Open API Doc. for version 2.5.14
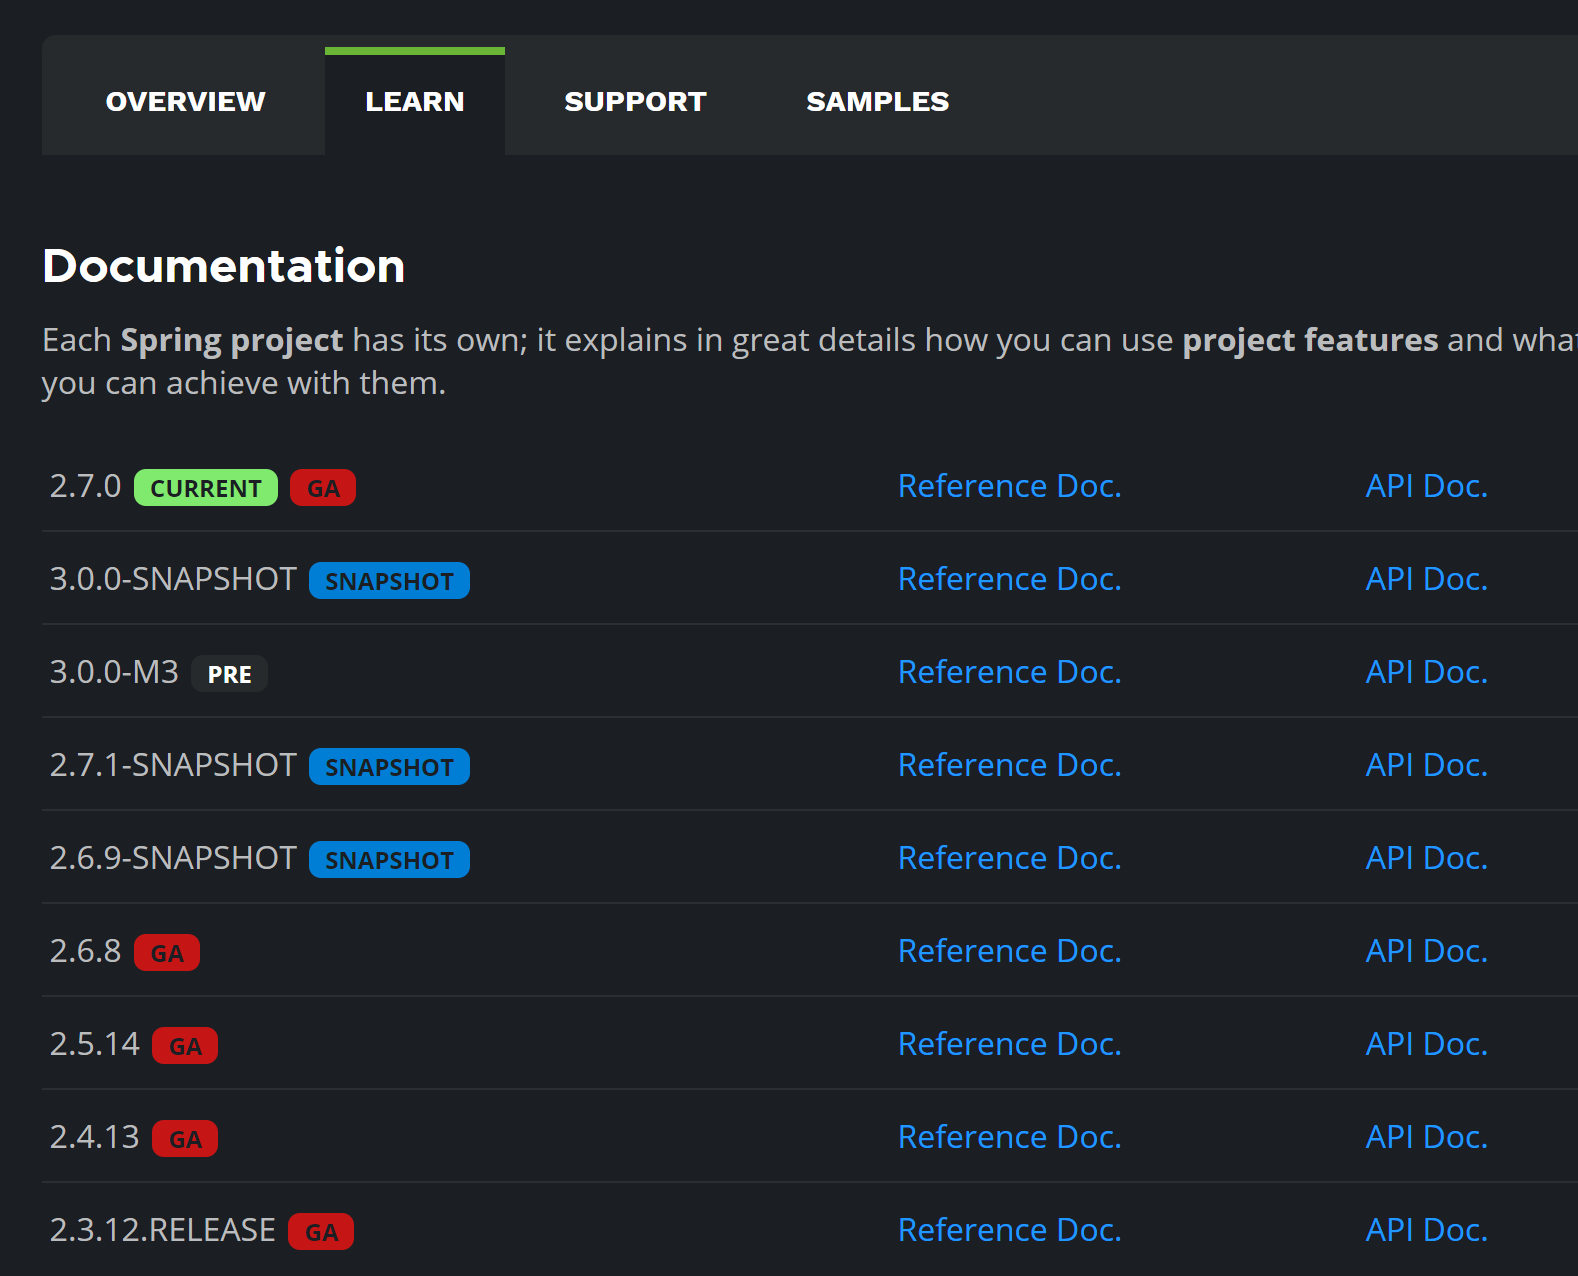 click(1426, 1044)
